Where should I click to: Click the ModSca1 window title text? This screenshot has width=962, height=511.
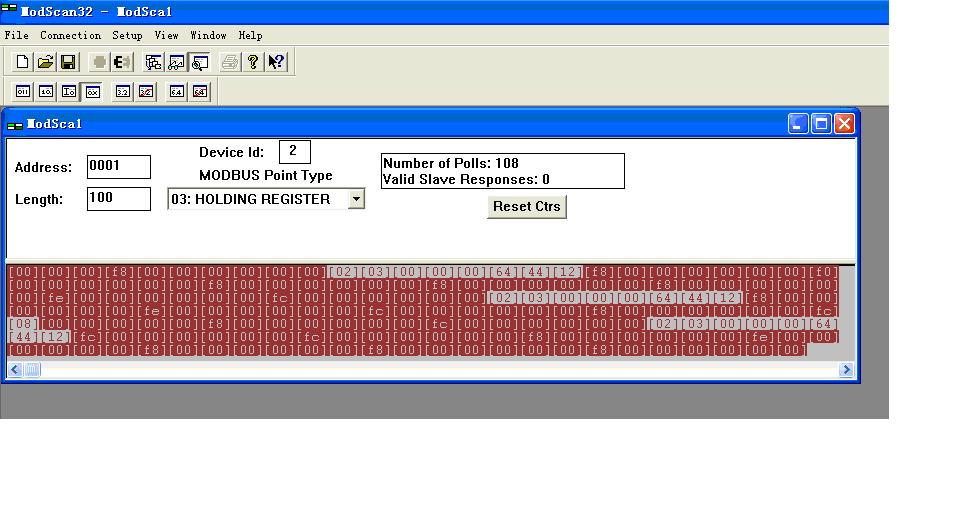coord(54,124)
